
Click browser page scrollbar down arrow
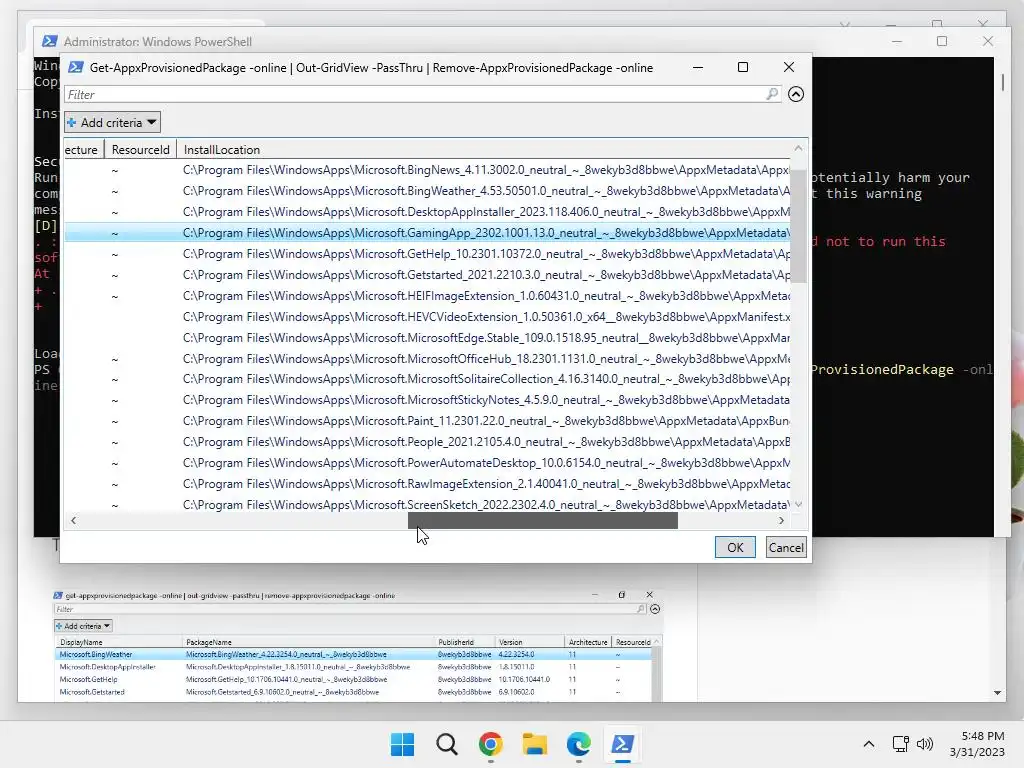[x=997, y=693]
